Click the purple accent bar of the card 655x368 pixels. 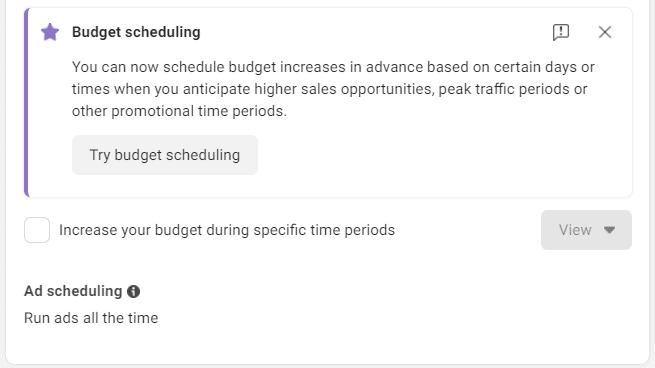pyautogui.click(x=26, y=102)
